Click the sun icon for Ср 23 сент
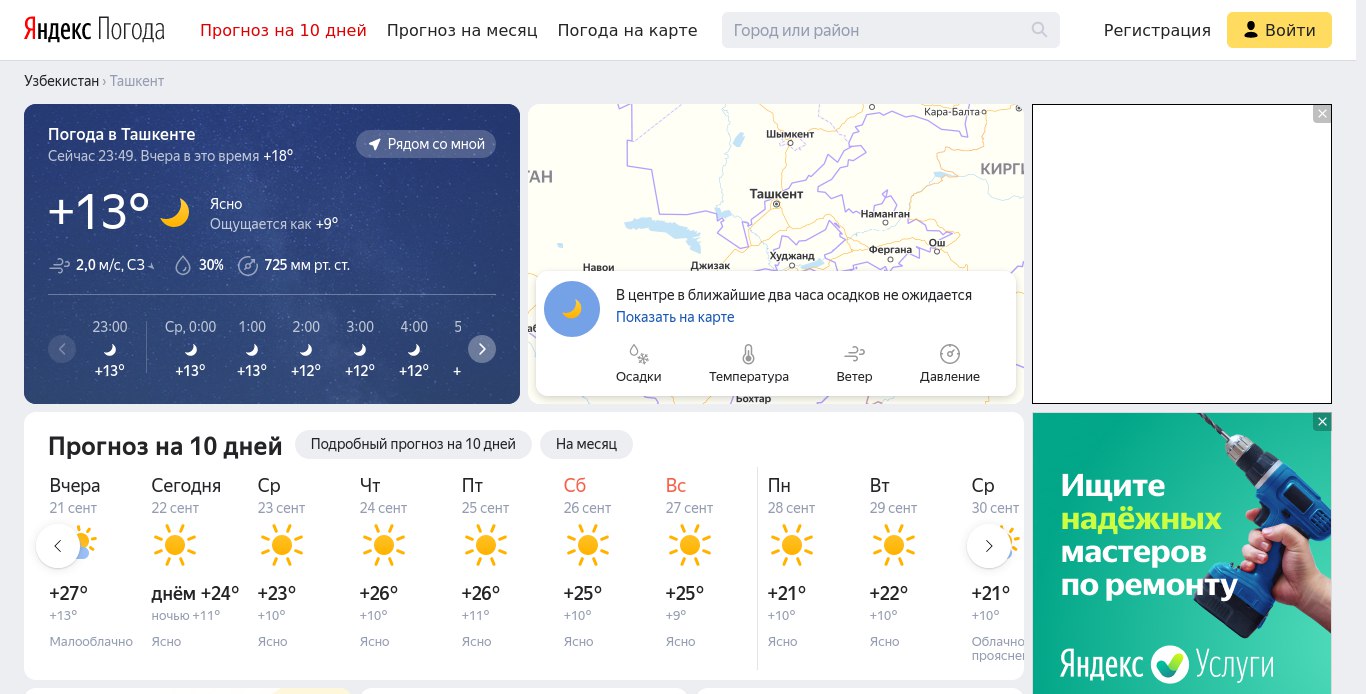The width and height of the screenshot is (1366, 694). pyautogui.click(x=281, y=545)
